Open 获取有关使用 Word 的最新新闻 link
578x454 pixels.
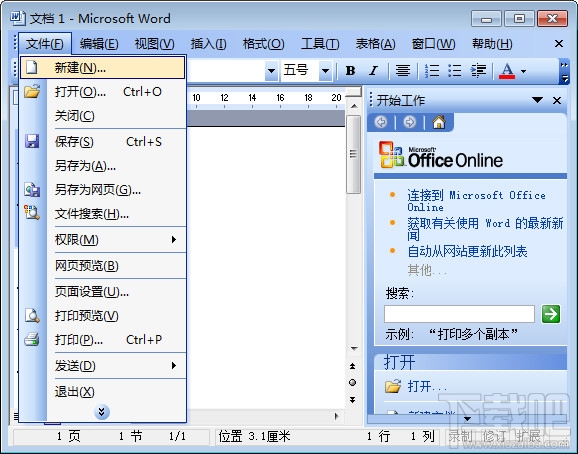[x=485, y=228]
